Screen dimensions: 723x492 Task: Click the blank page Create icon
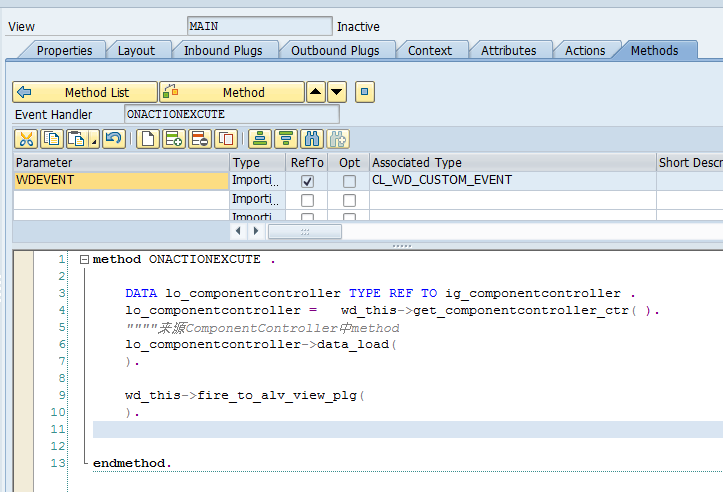pos(148,139)
